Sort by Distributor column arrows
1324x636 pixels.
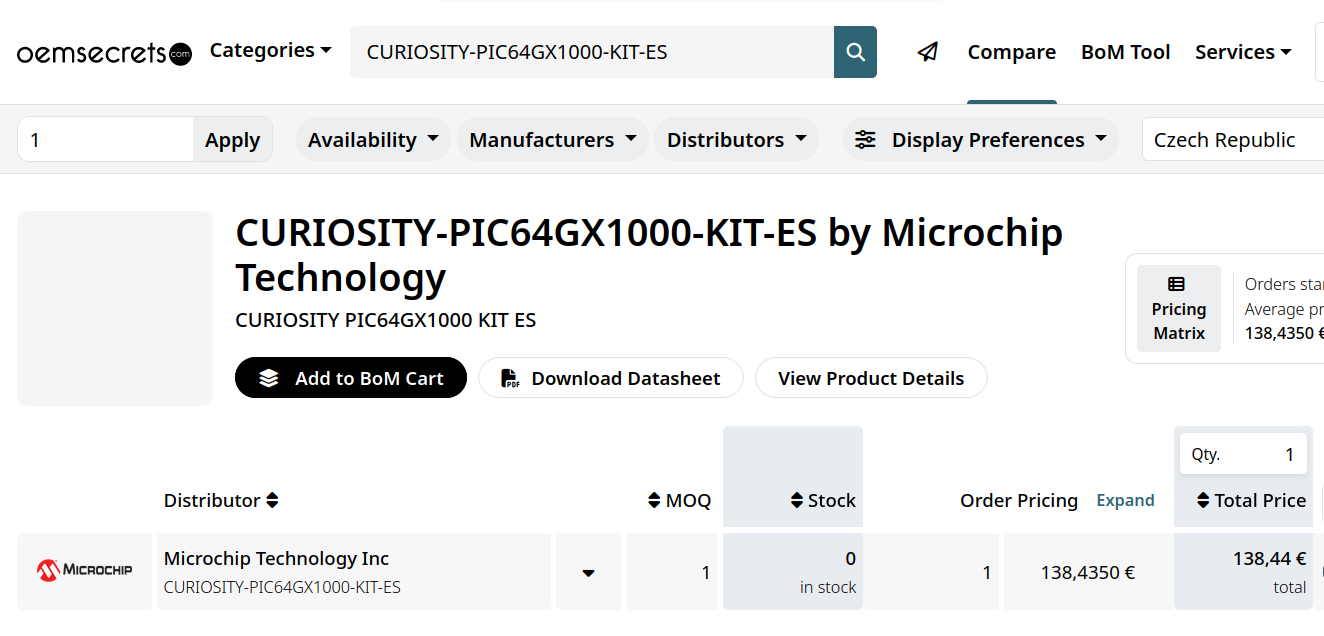pos(272,500)
